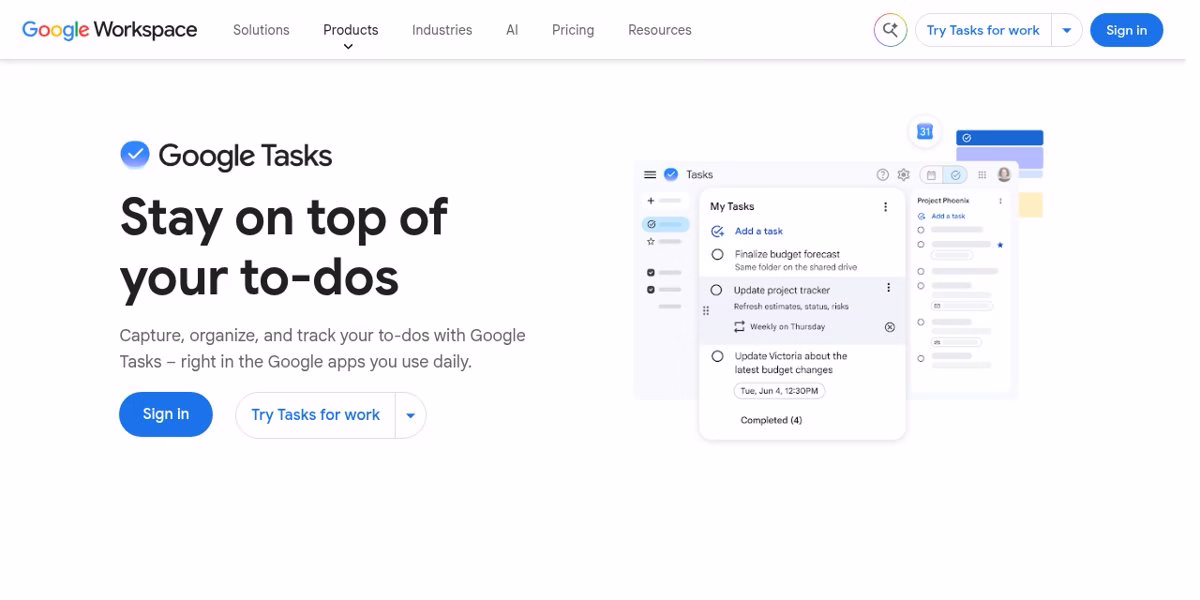
Task: Open the settings gear in Tasks app
Action: (x=903, y=174)
